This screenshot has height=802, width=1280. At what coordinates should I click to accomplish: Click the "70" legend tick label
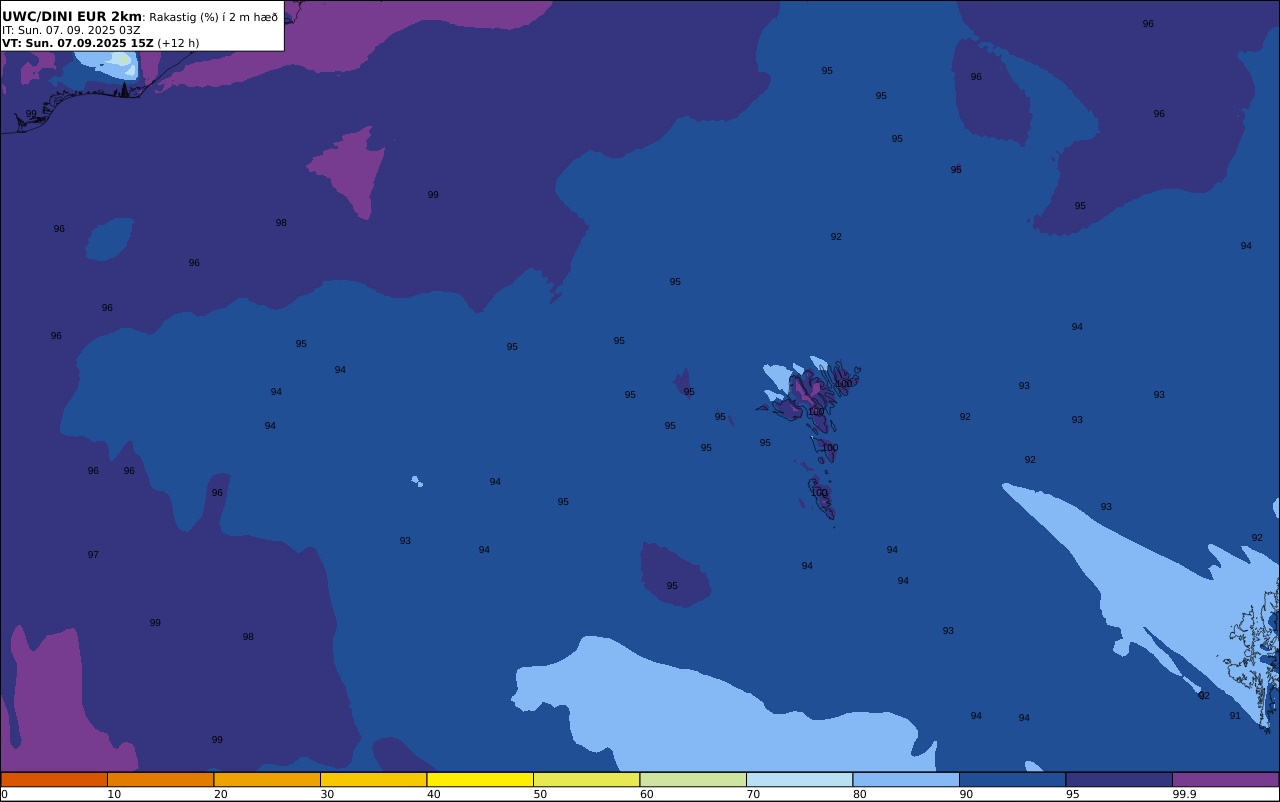click(753, 794)
